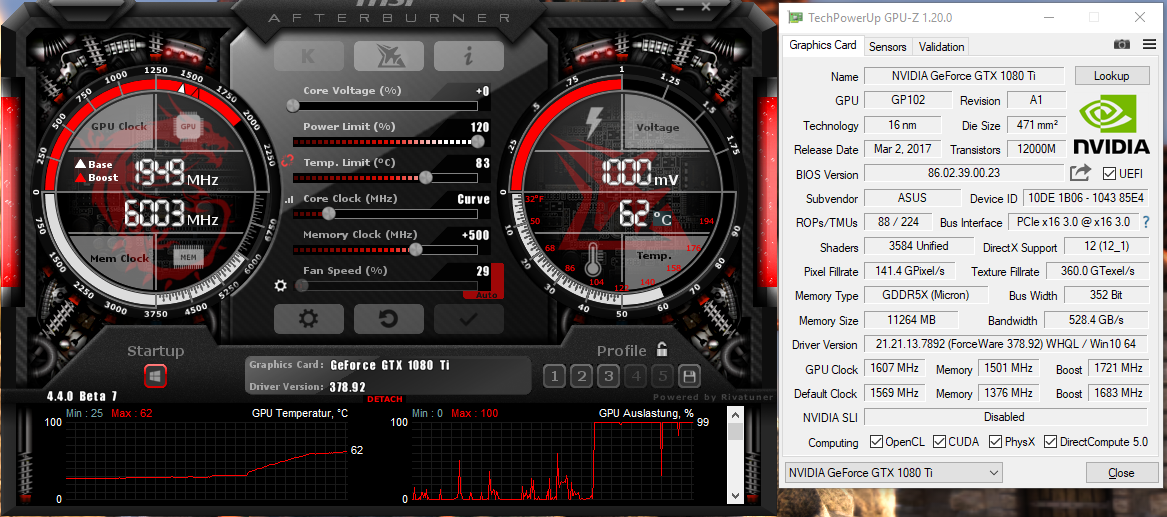Save profile with the floppy disk icon

688,376
